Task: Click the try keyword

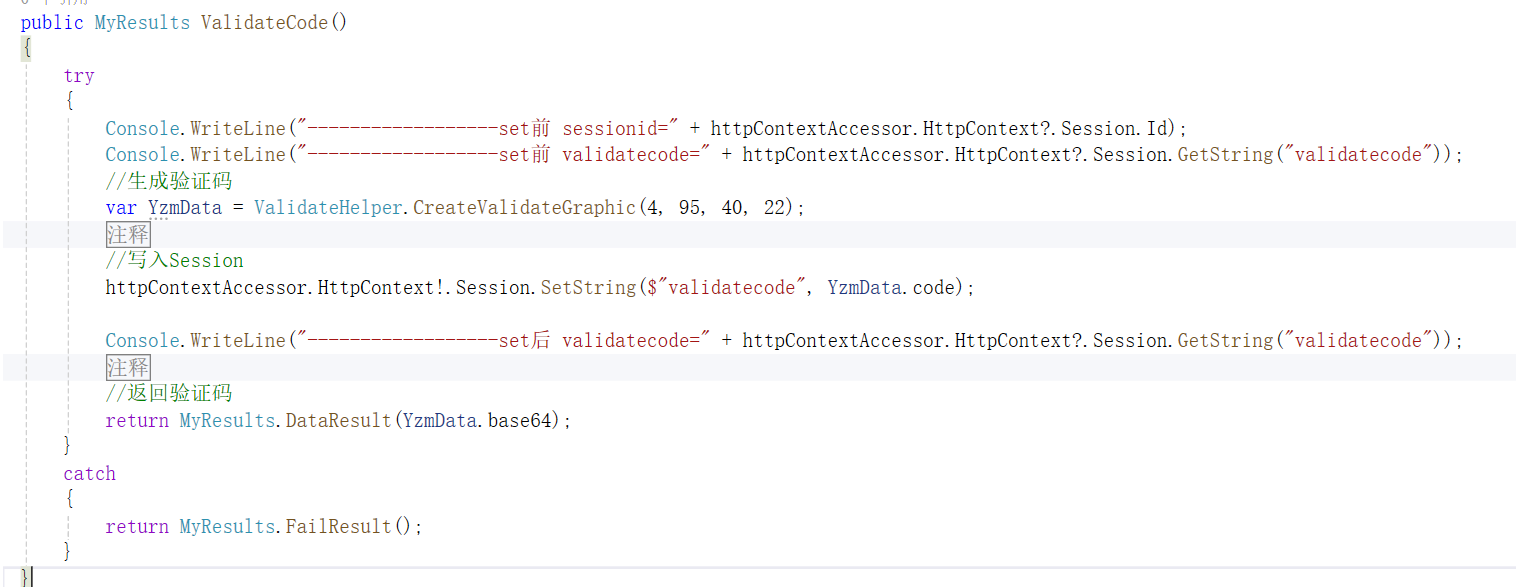Action: point(79,76)
